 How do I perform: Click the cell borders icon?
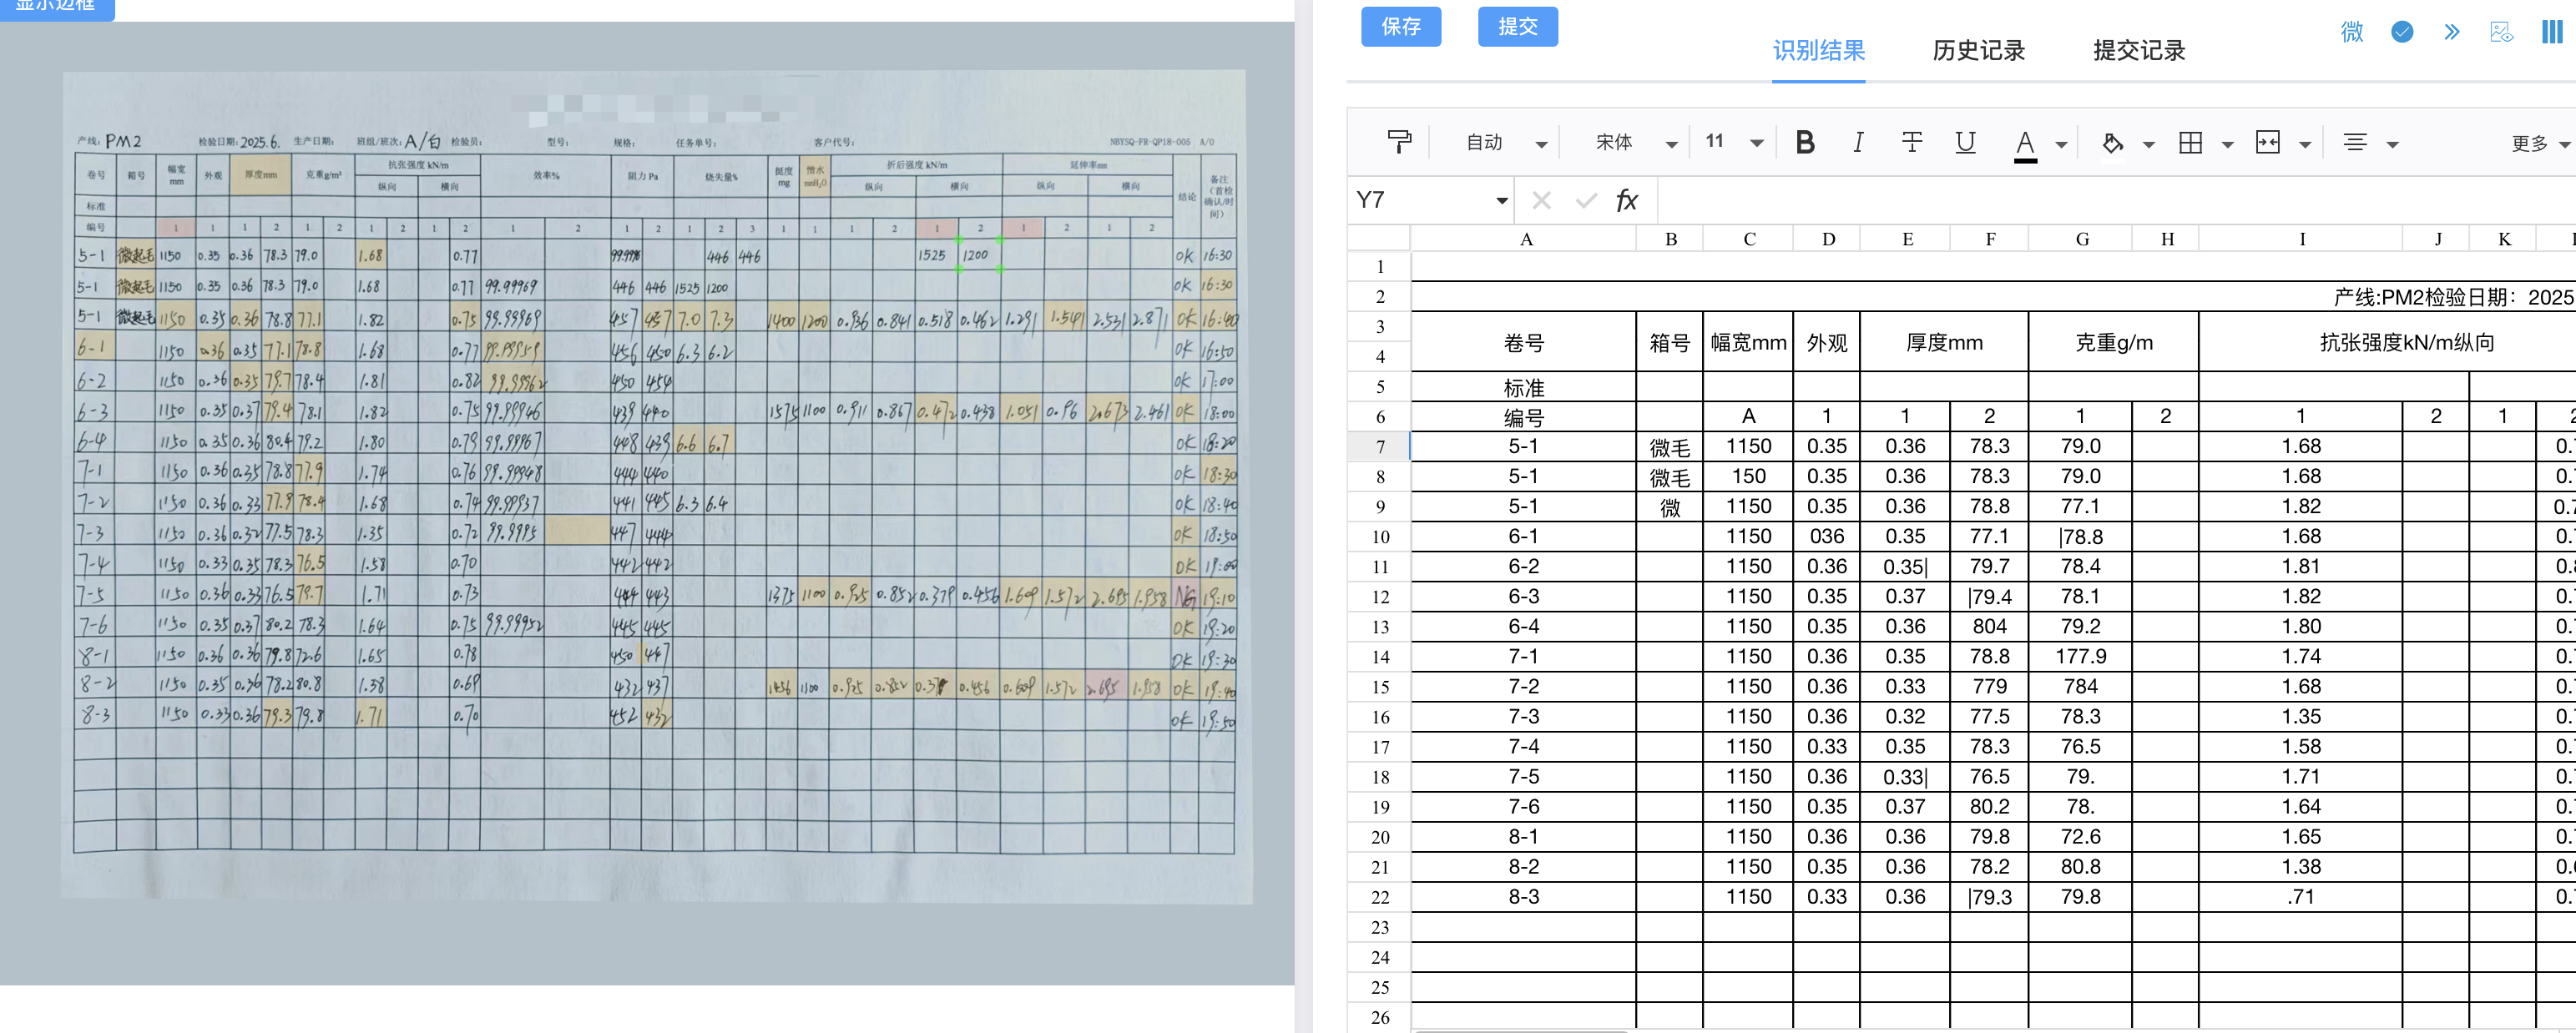[2190, 143]
